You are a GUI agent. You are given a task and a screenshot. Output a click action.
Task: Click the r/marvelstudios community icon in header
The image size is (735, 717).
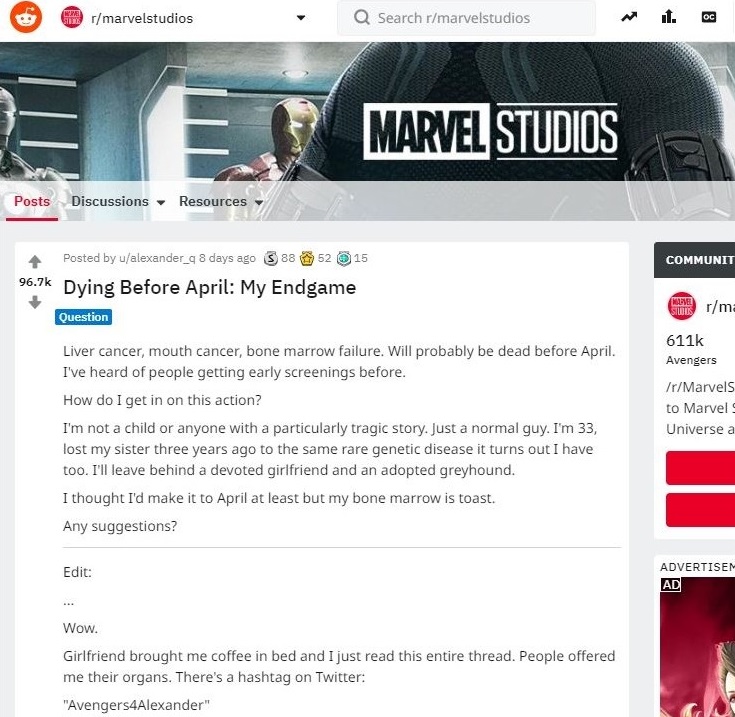(x=72, y=18)
